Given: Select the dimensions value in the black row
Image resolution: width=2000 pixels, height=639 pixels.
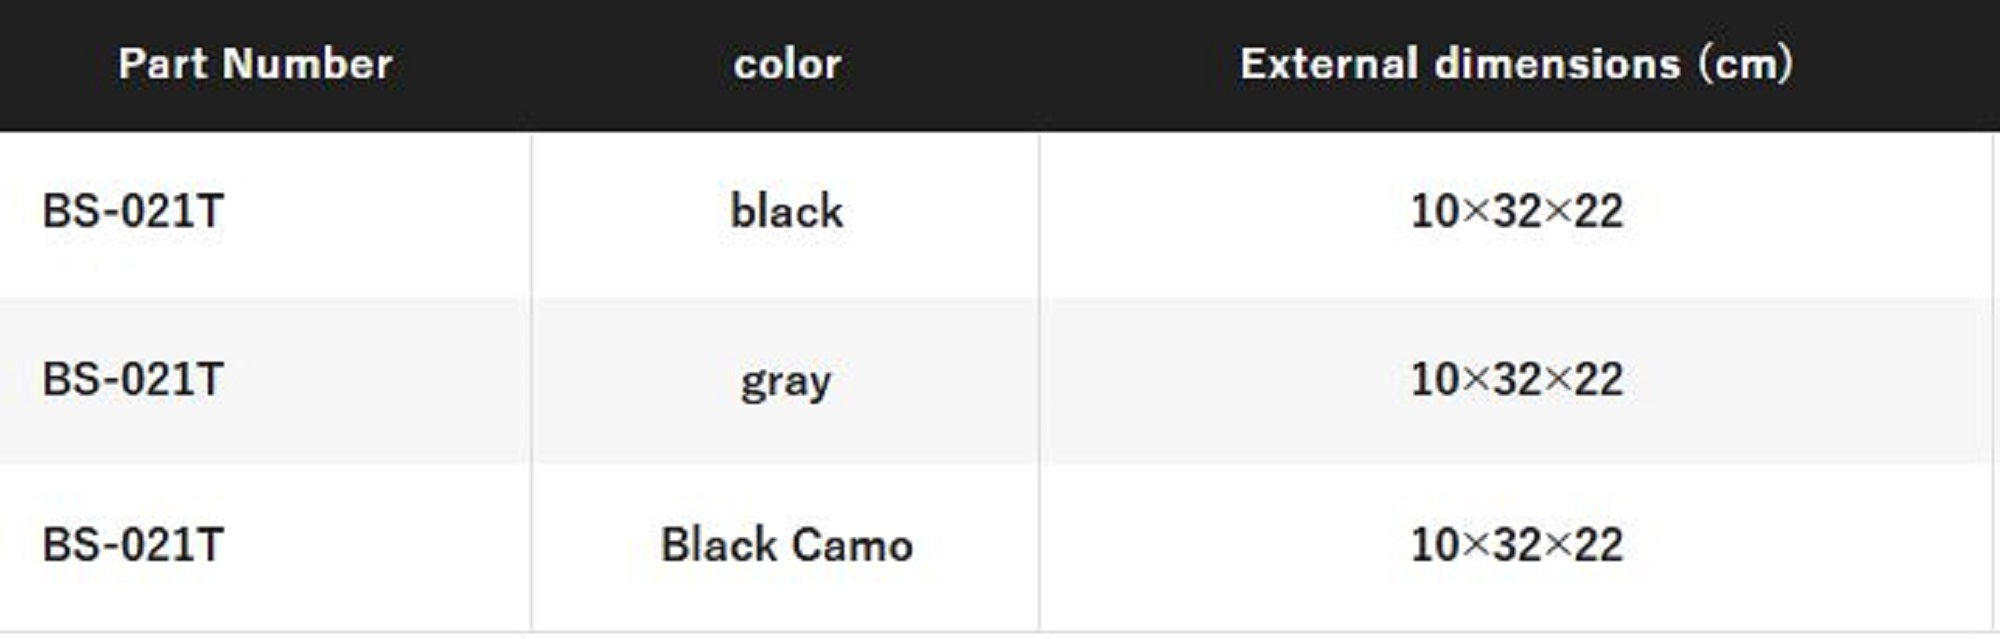Looking at the screenshot, I should [x=1516, y=211].
